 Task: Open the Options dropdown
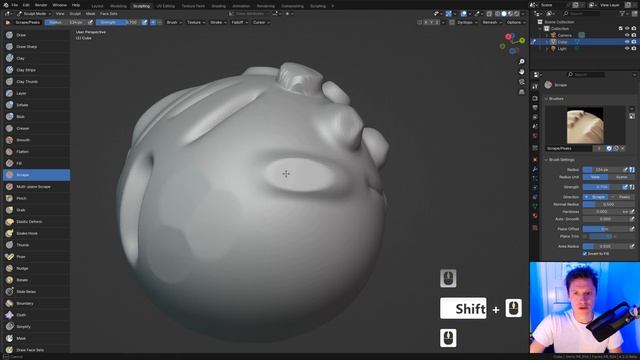click(x=516, y=22)
